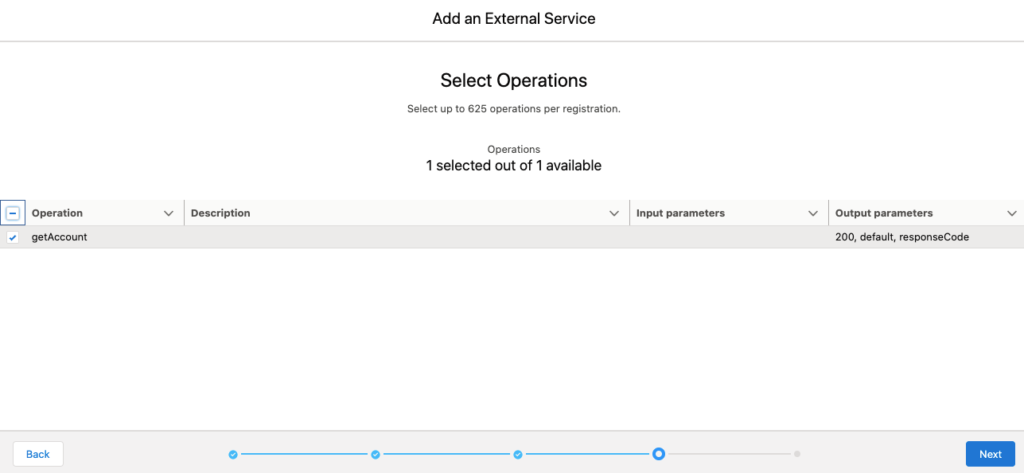Image resolution: width=1024 pixels, height=473 pixels.
Task: Click the 200, default, responseCode output cell
Action: pos(902,238)
